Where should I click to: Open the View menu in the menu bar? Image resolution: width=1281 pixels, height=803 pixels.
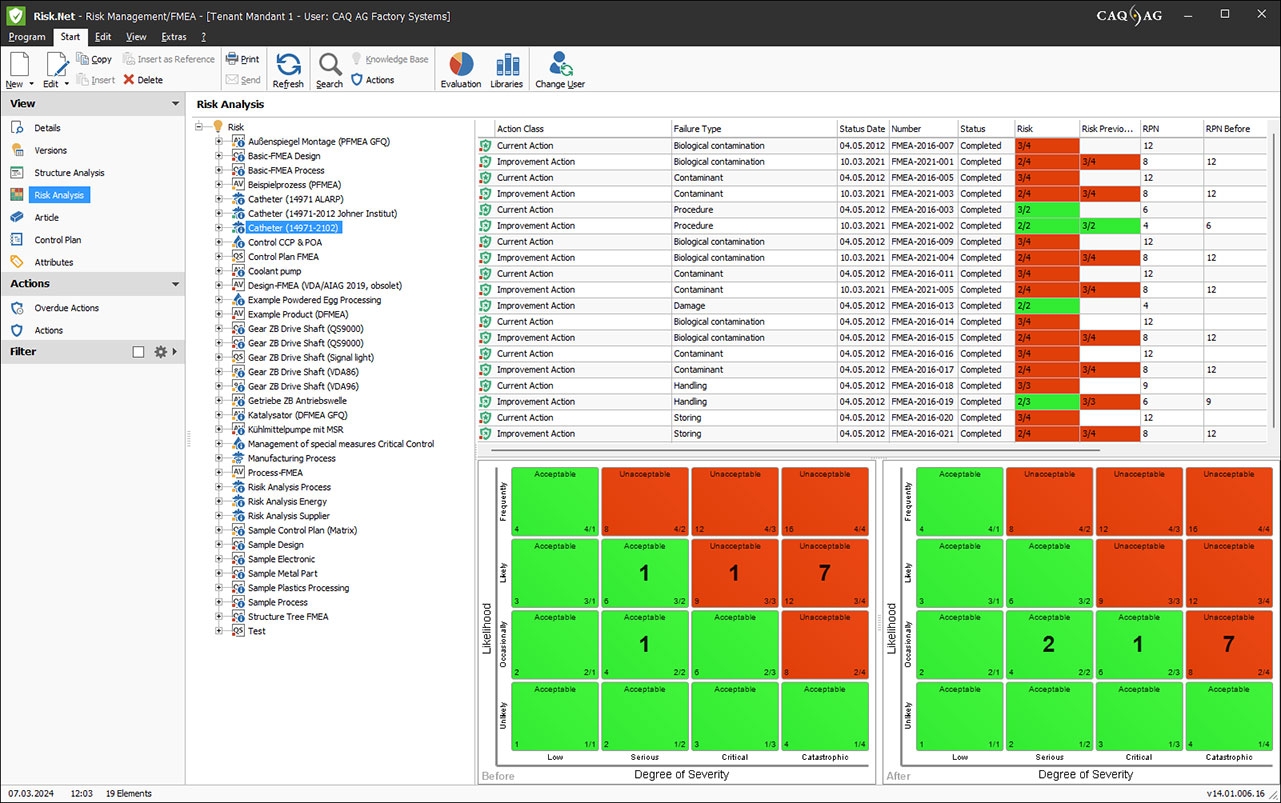tap(136, 37)
